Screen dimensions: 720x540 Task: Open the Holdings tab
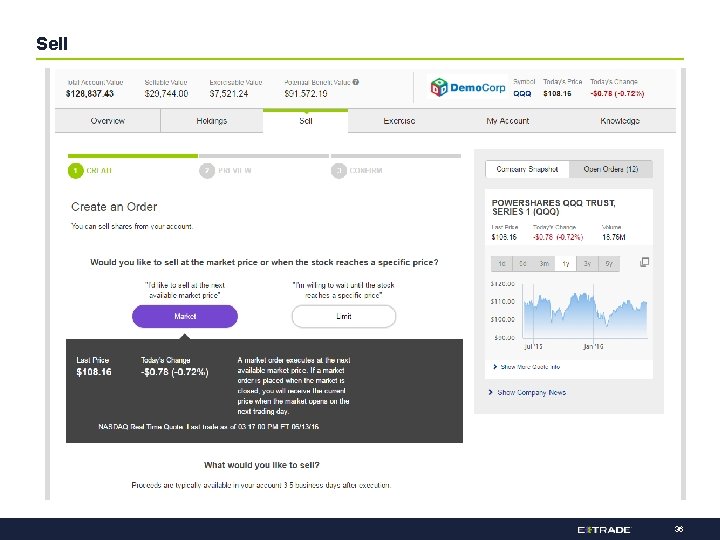[x=212, y=121]
